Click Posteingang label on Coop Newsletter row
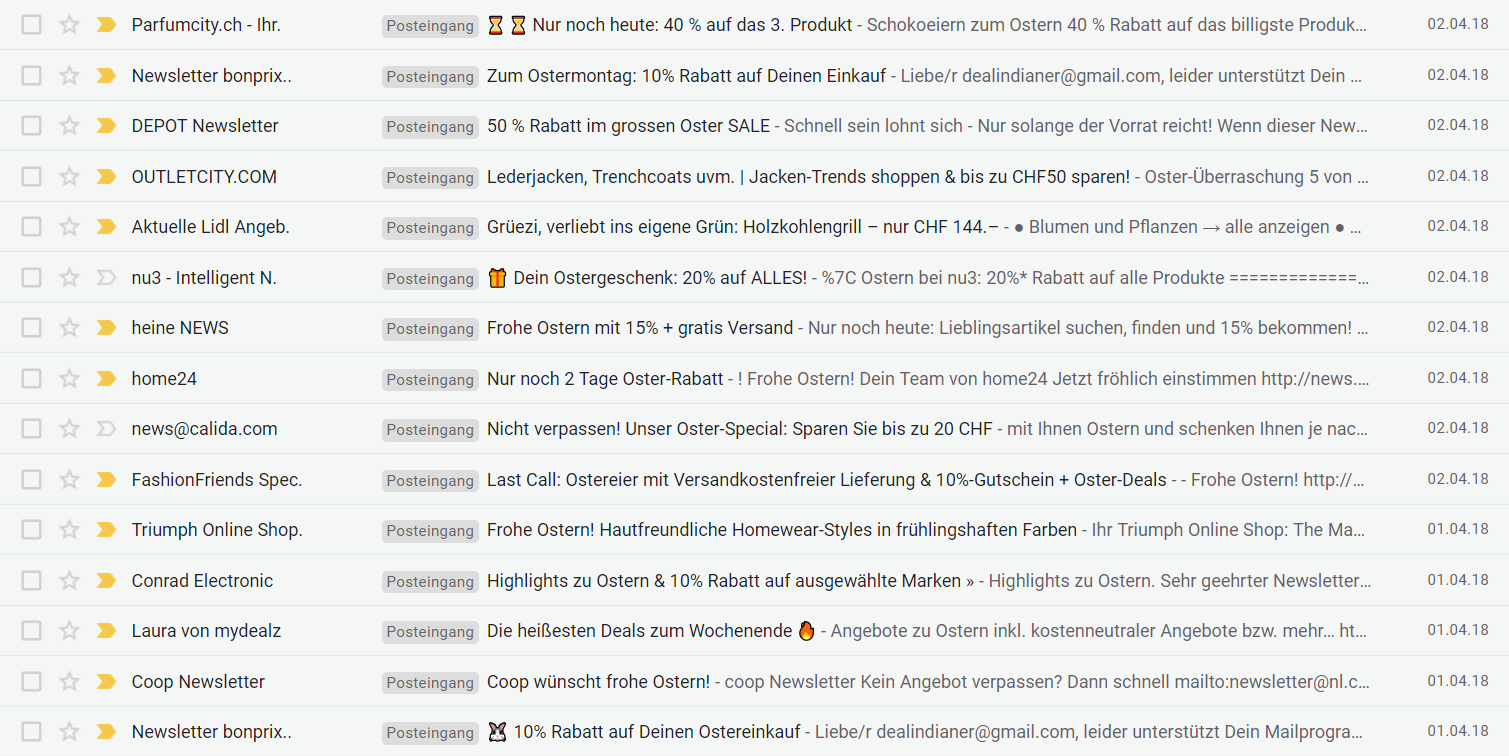Screen dimensions: 1509x756 point(430,683)
